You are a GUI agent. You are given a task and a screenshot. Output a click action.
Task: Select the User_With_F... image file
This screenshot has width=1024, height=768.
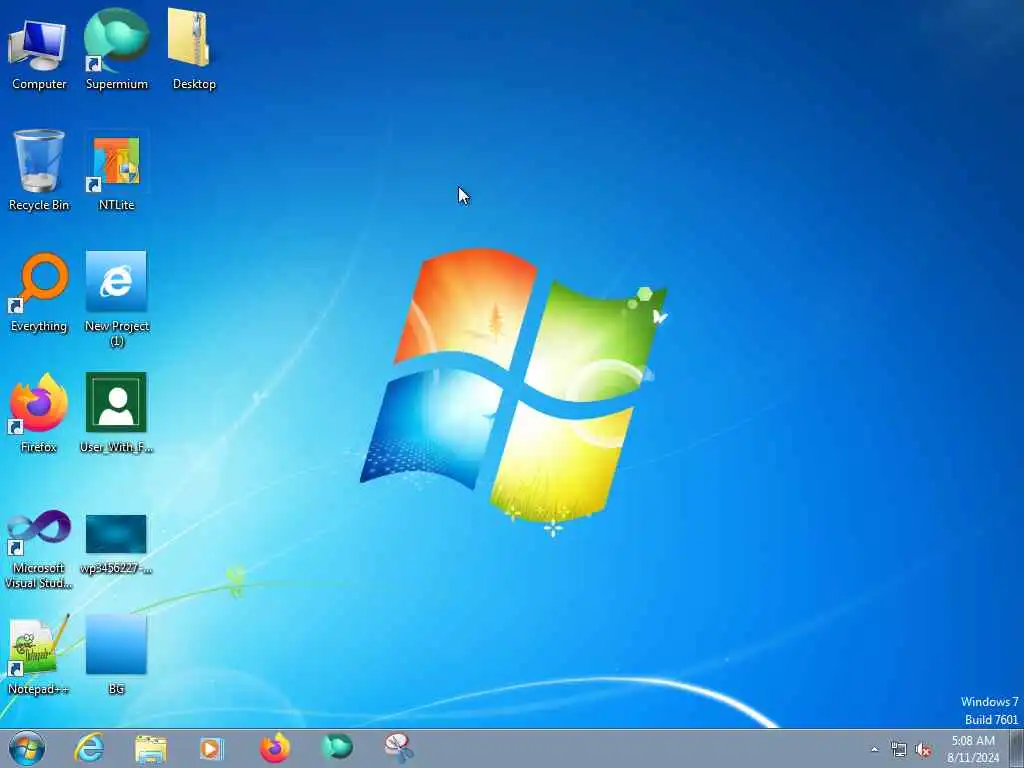(116, 413)
